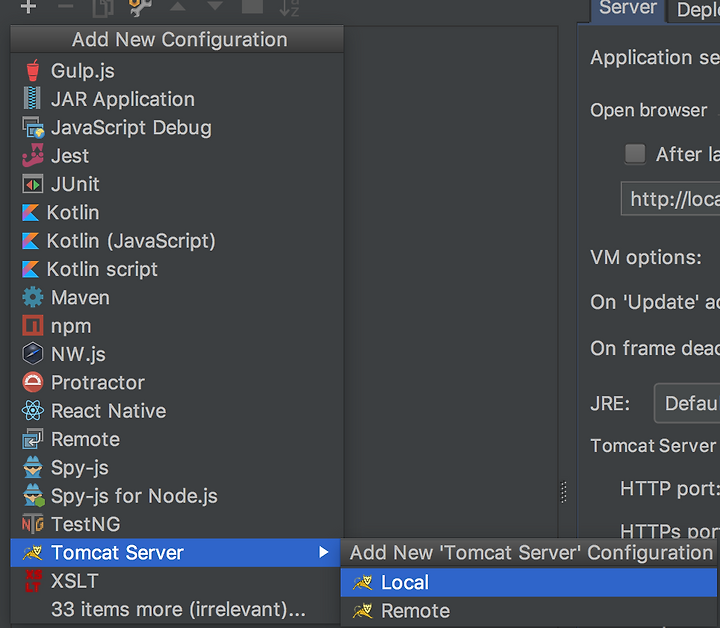
Task: Choose TestNG configuration type
Action: point(177,524)
